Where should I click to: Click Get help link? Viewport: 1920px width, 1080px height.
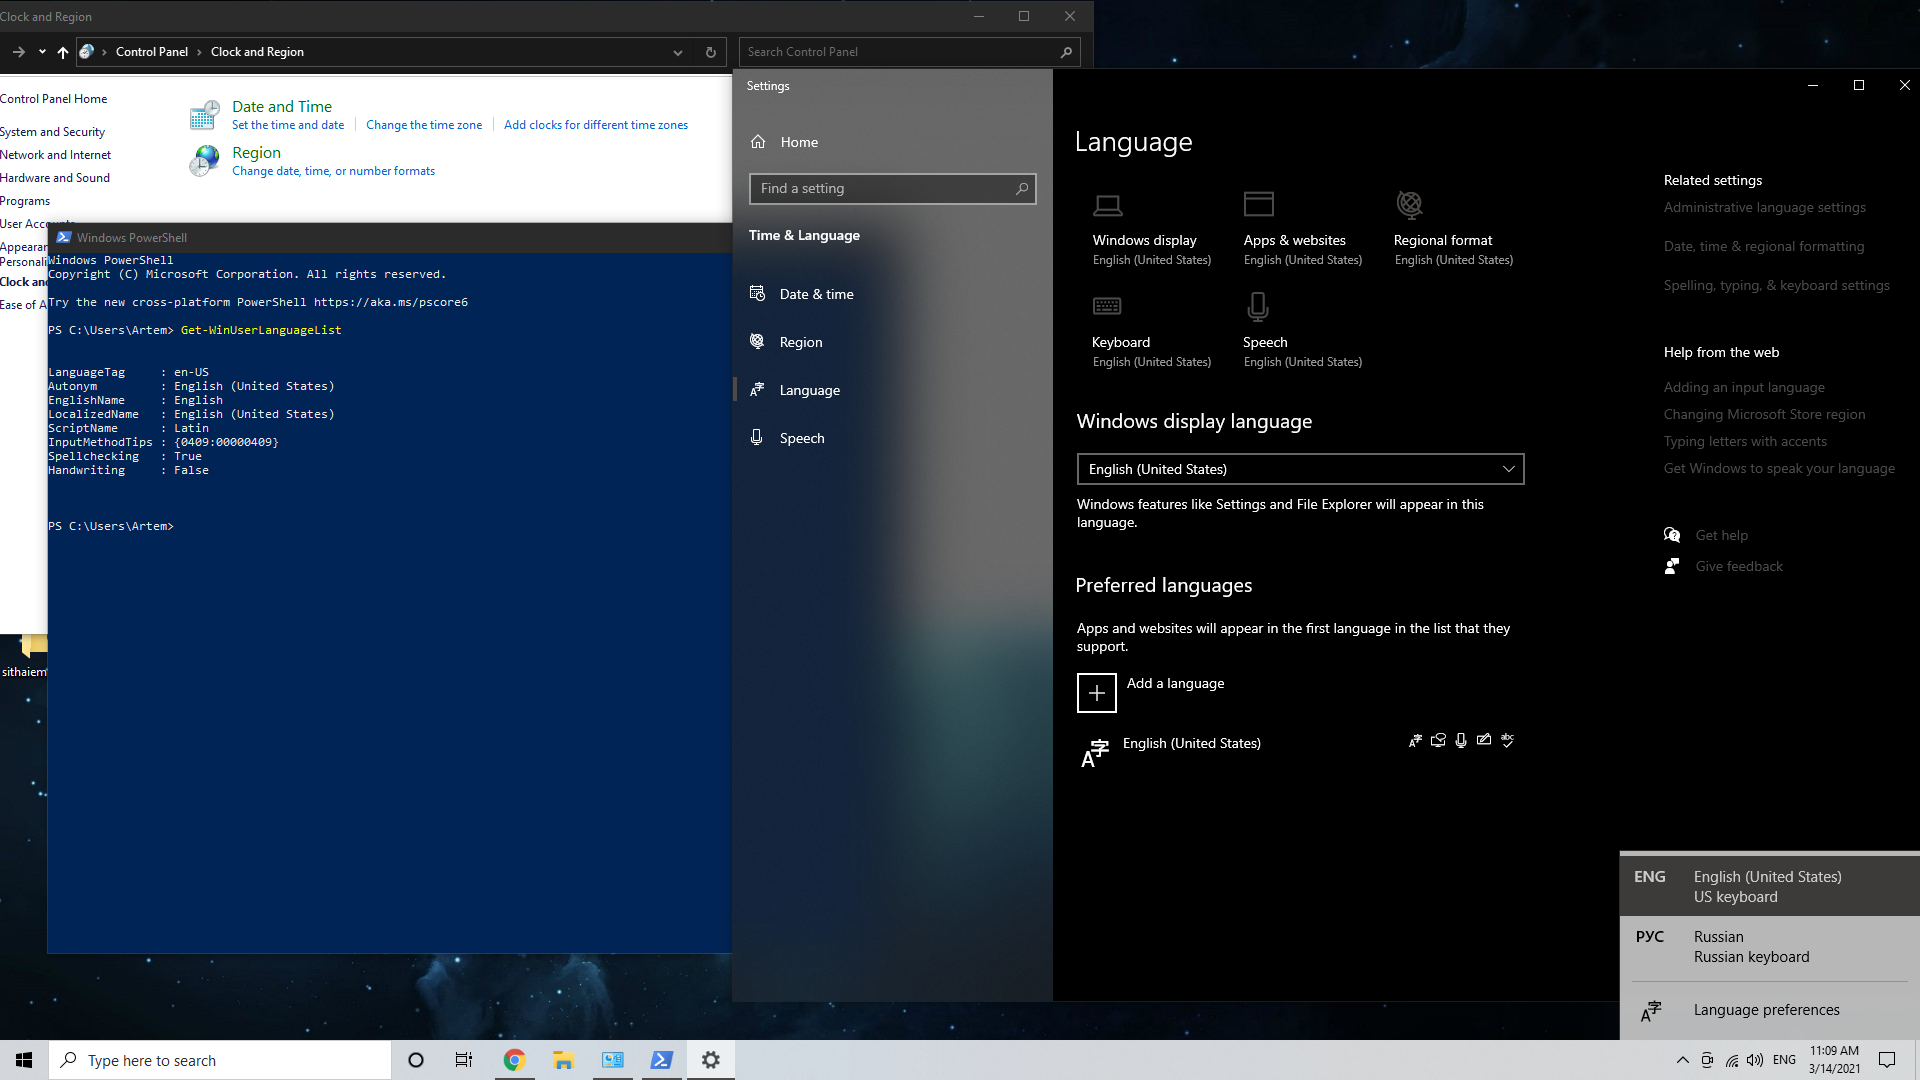[1721, 535]
